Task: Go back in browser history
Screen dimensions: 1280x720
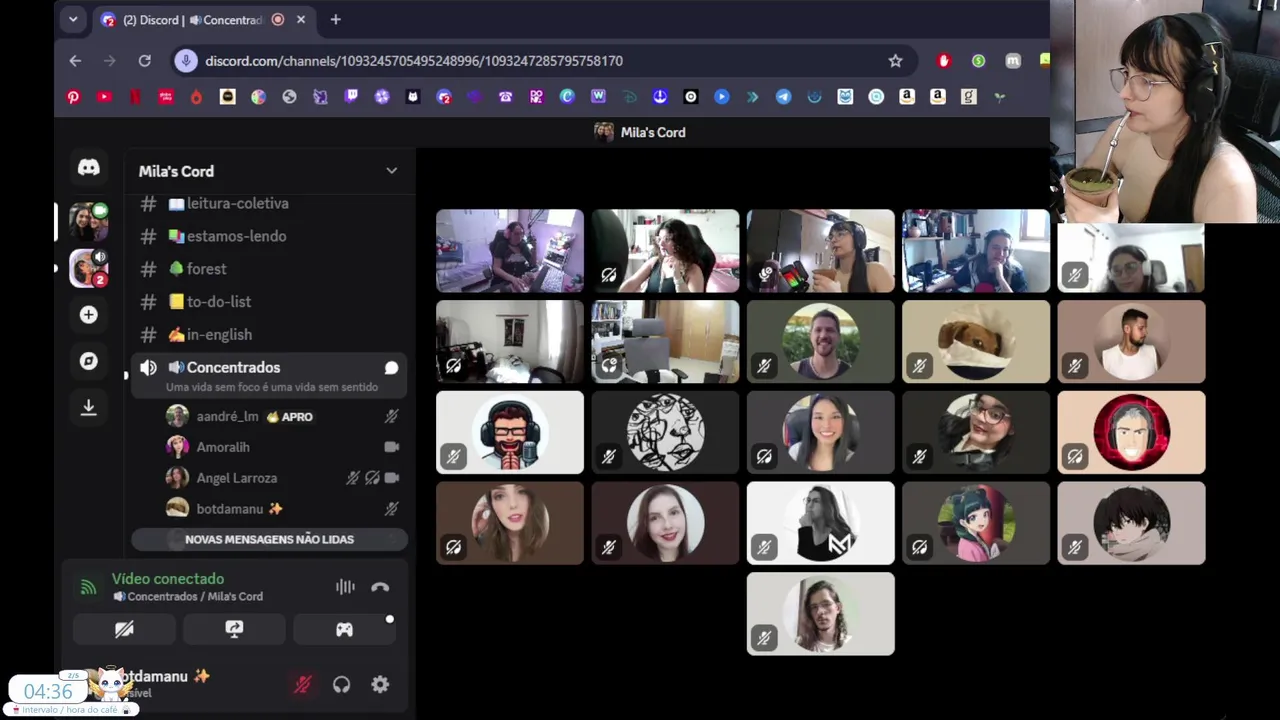Action: click(75, 61)
